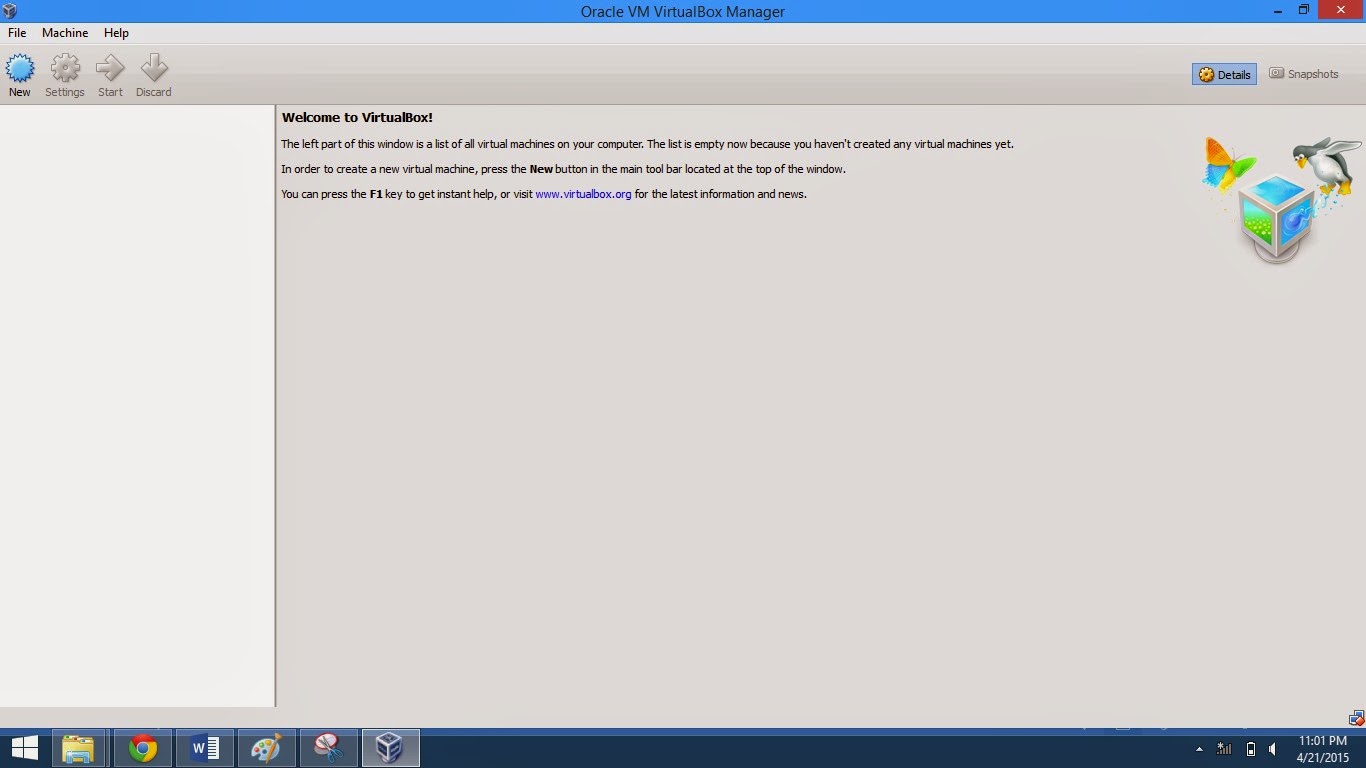Screen dimensions: 1366x768
Task: Click the VirtualBox icon in title bar
Action: [x=10, y=11]
